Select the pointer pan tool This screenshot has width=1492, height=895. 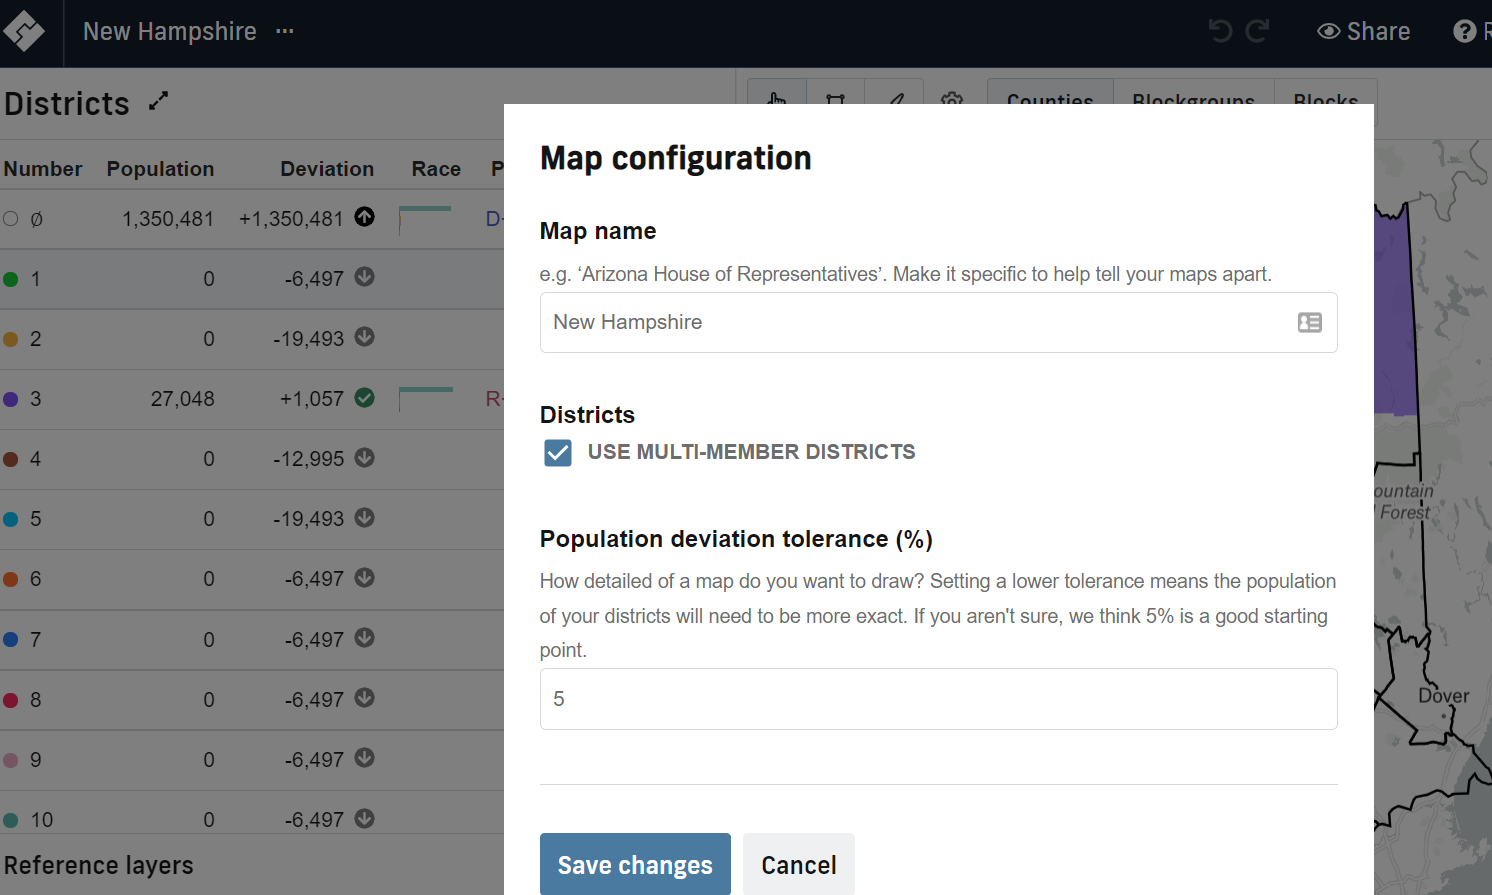point(777,100)
